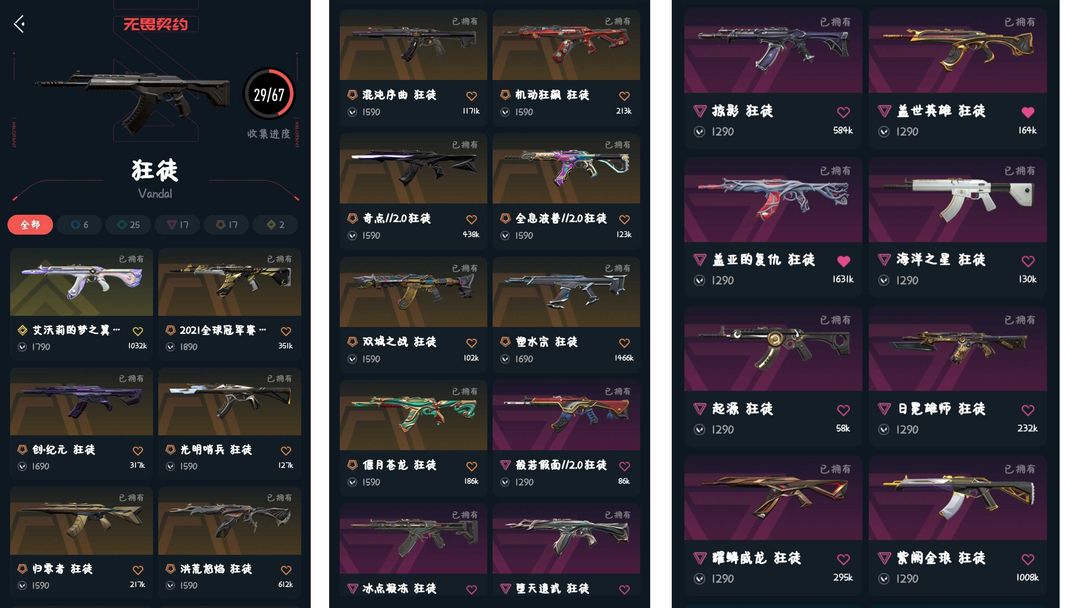Open the 侵月苍龙 狂徒 skin name
This screenshot has height=608, width=1080.
(x=399, y=465)
